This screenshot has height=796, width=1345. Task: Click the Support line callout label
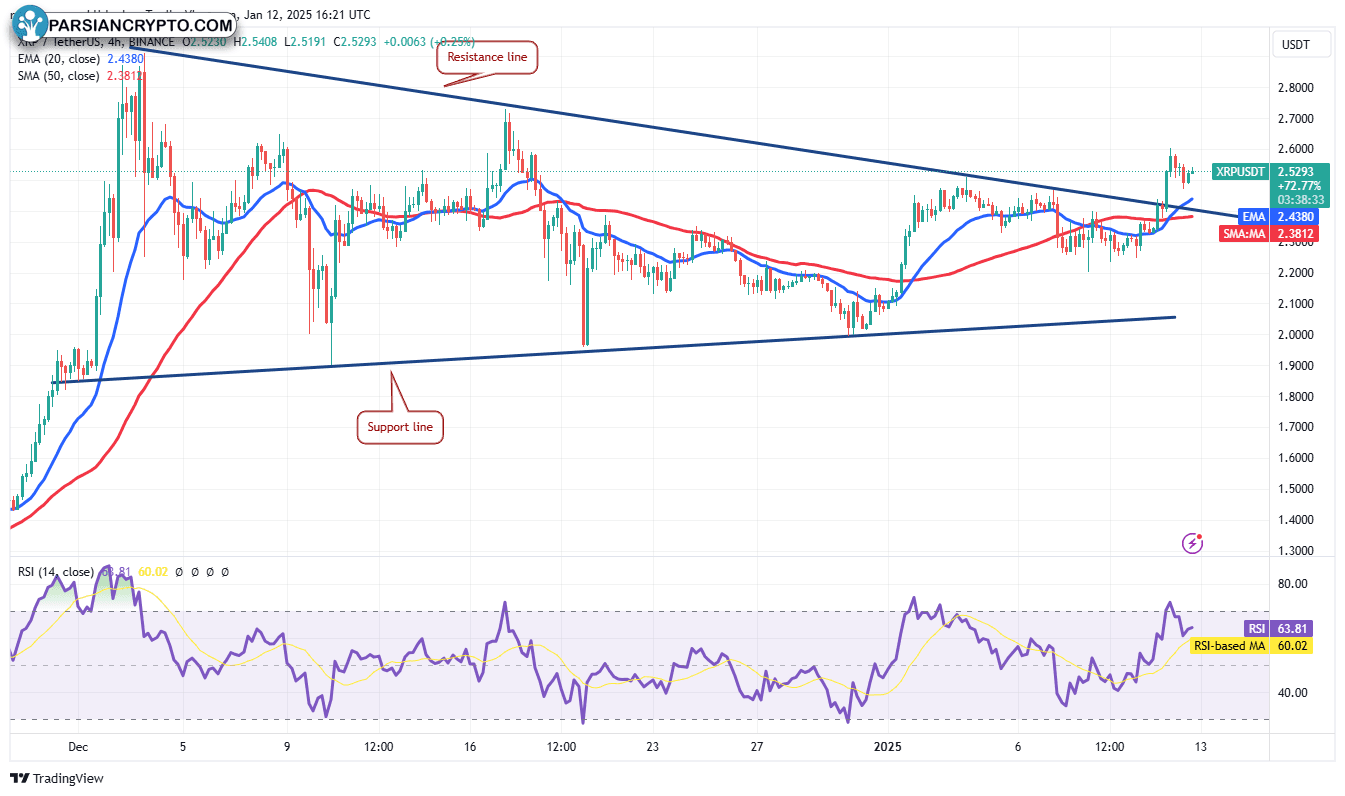tap(399, 427)
